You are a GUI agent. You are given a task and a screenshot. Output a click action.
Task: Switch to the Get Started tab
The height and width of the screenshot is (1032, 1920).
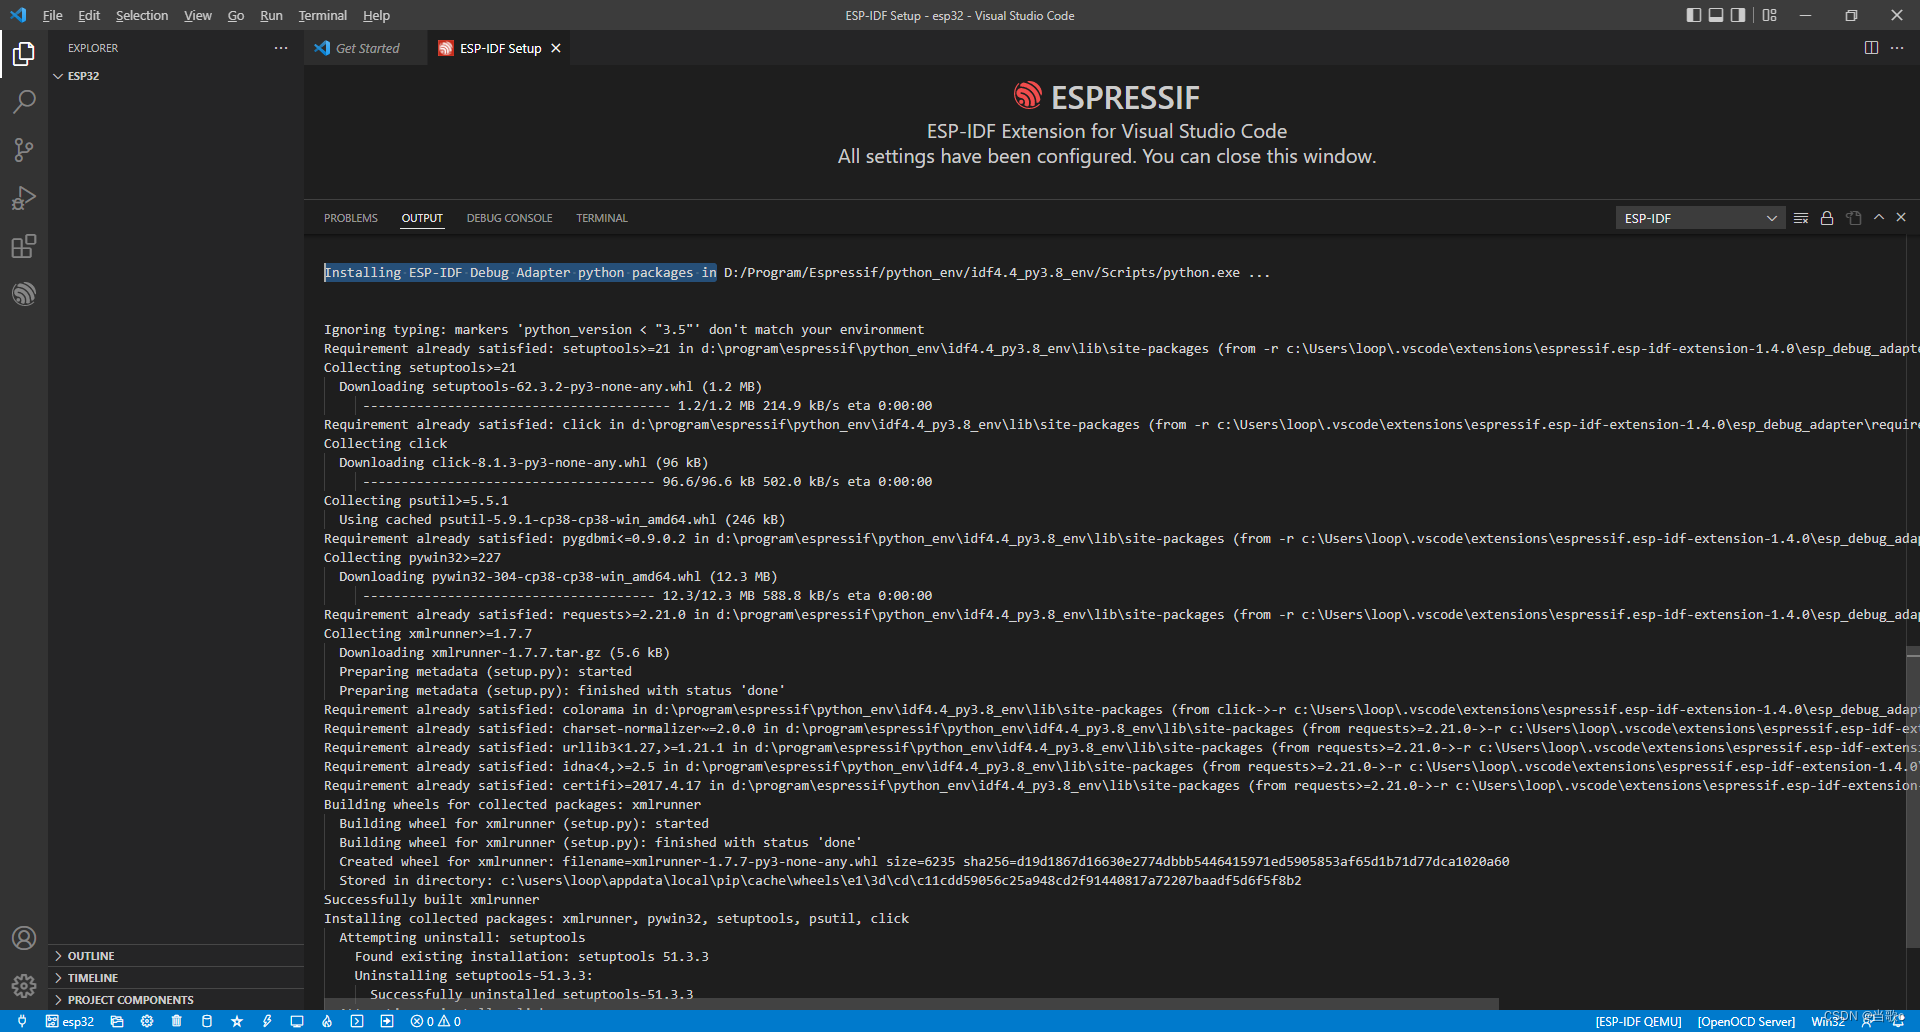tap(366, 48)
